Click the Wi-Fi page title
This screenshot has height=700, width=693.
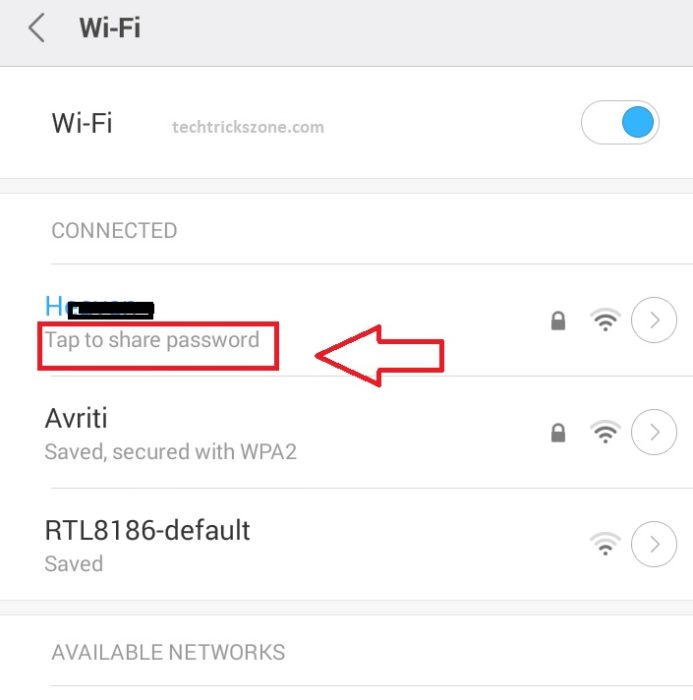pyautogui.click(x=110, y=28)
